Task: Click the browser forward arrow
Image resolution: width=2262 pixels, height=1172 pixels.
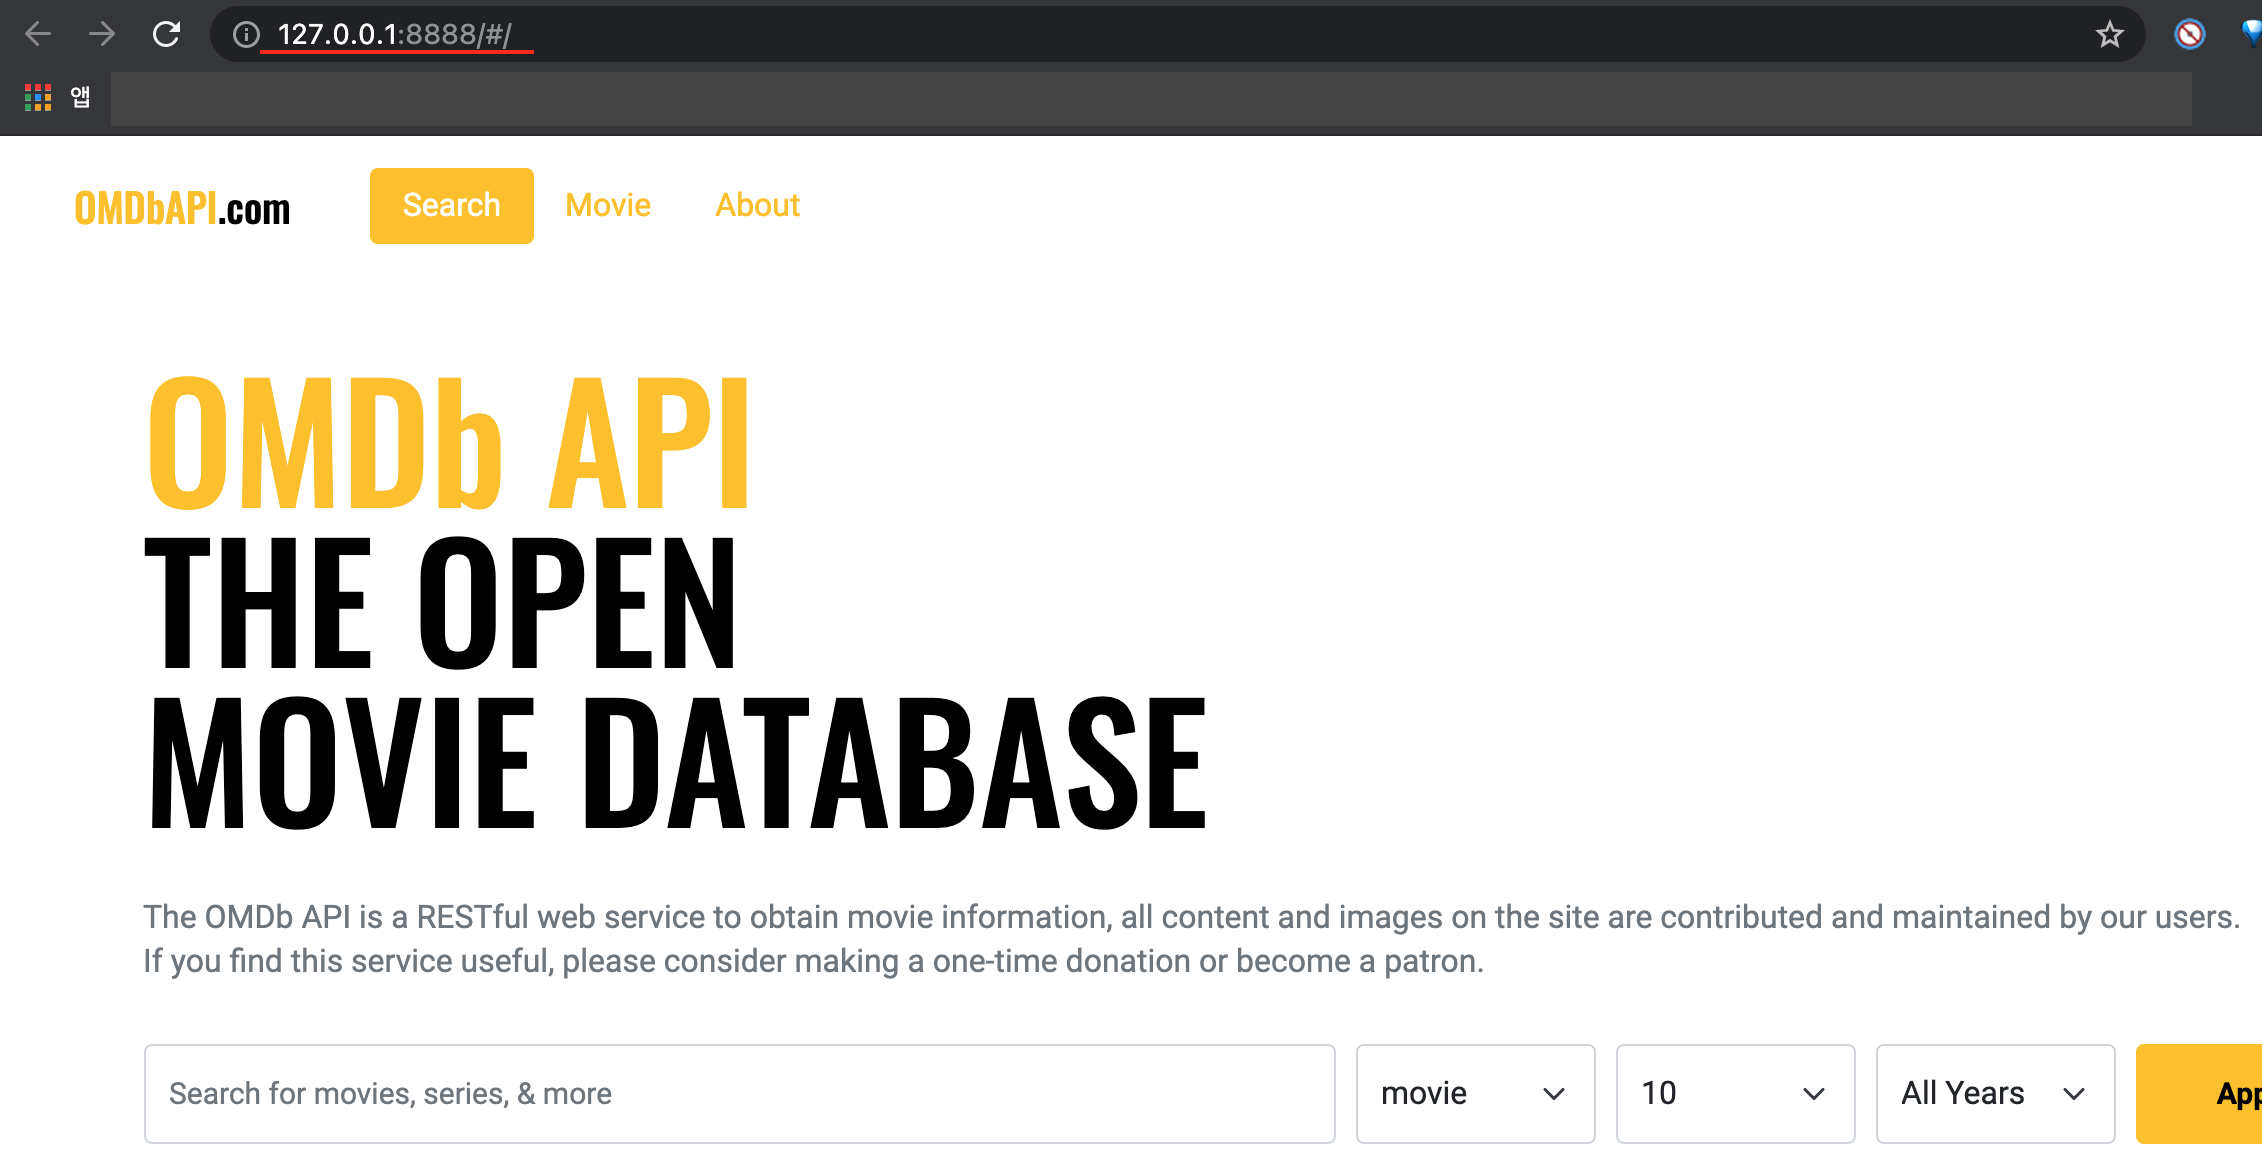Action: [x=102, y=34]
